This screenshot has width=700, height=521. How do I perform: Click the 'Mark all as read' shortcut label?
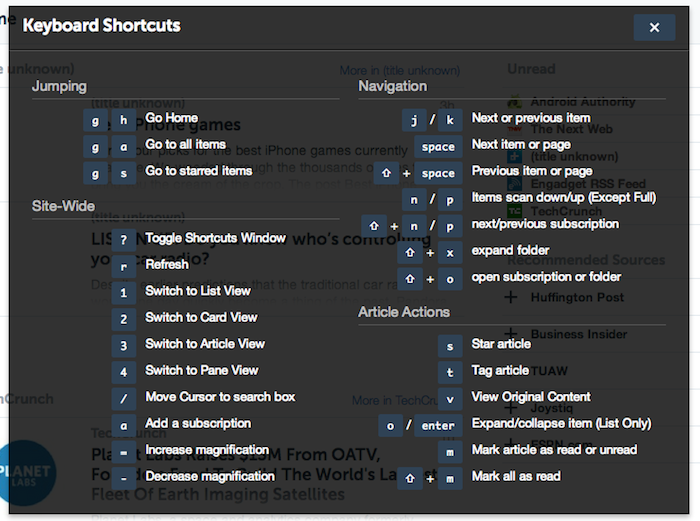point(516,476)
